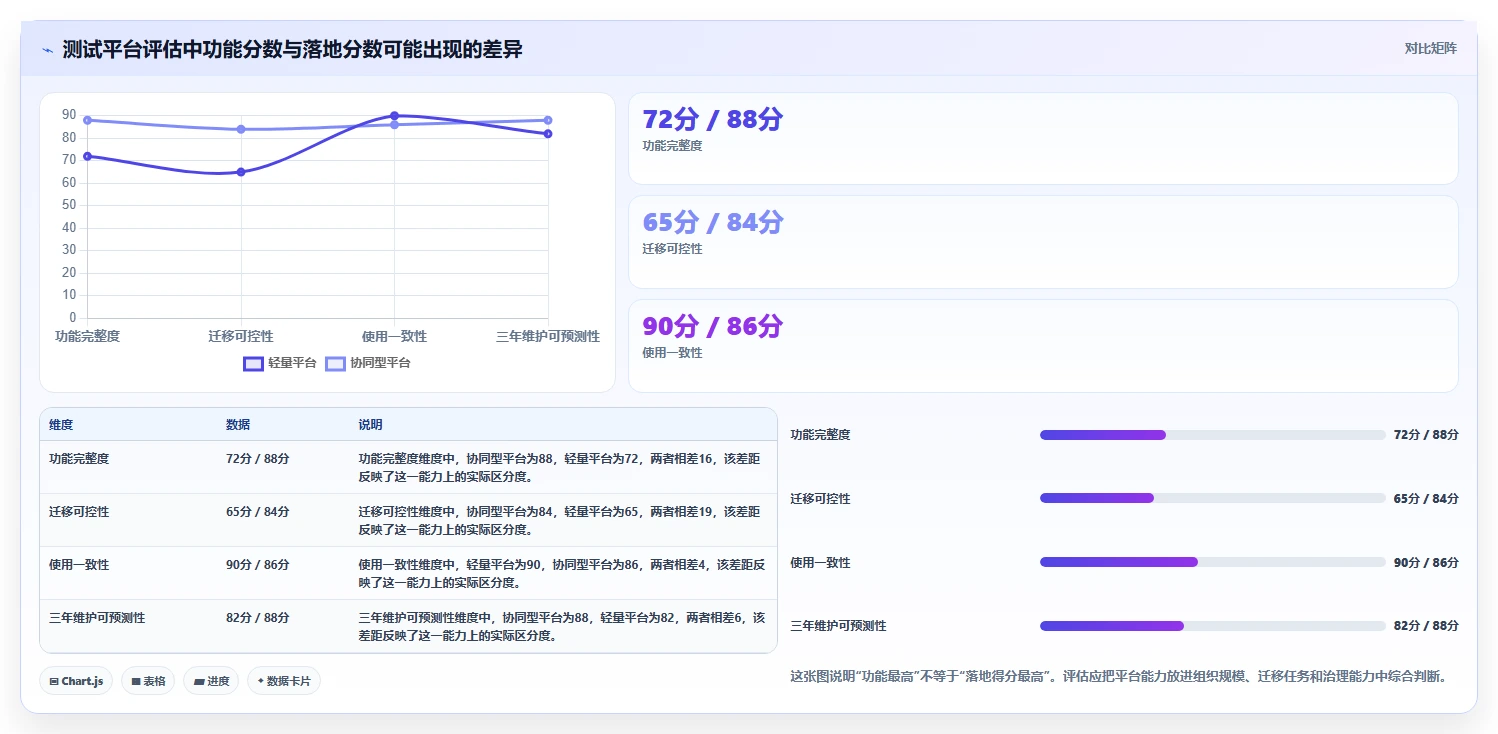
Task: Click the 72分 / 88分 progress value
Action: pos(1426,435)
